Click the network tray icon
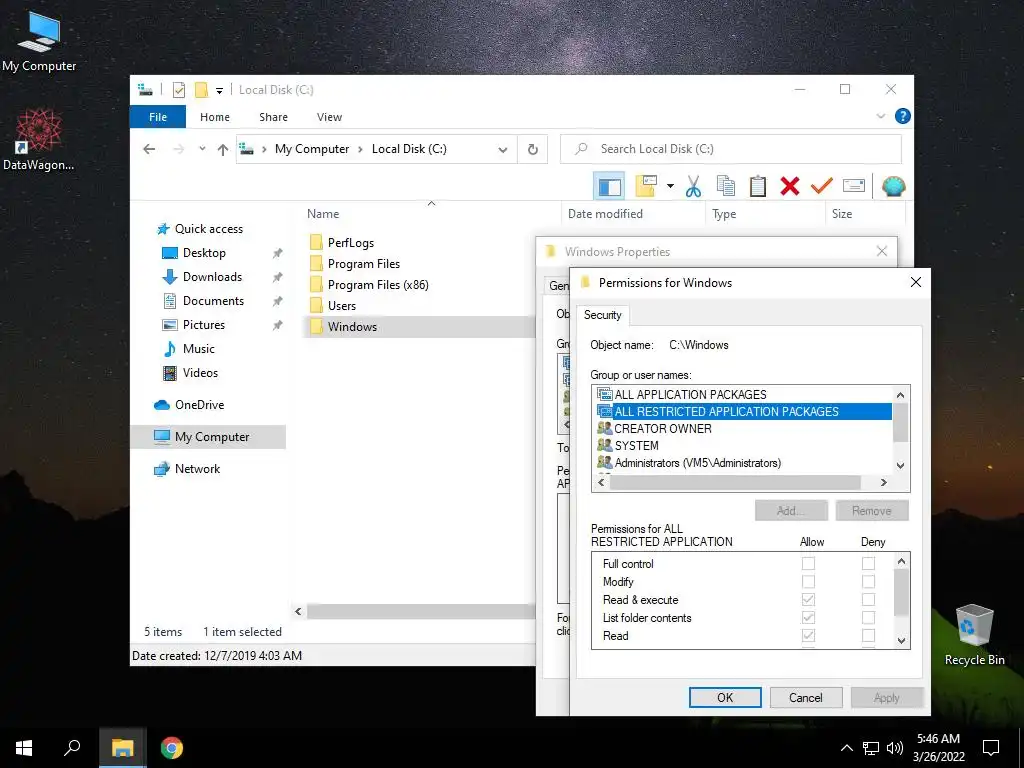The height and width of the screenshot is (768, 1024). [x=871, y=748]
